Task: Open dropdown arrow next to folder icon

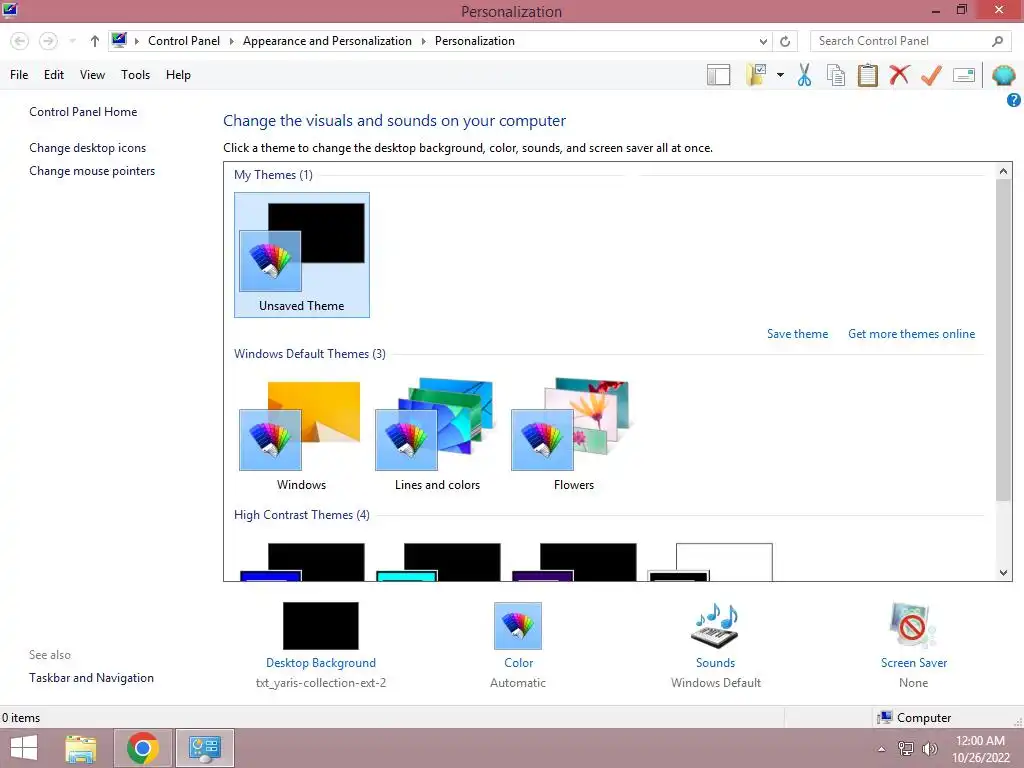Action: (780, 74)
